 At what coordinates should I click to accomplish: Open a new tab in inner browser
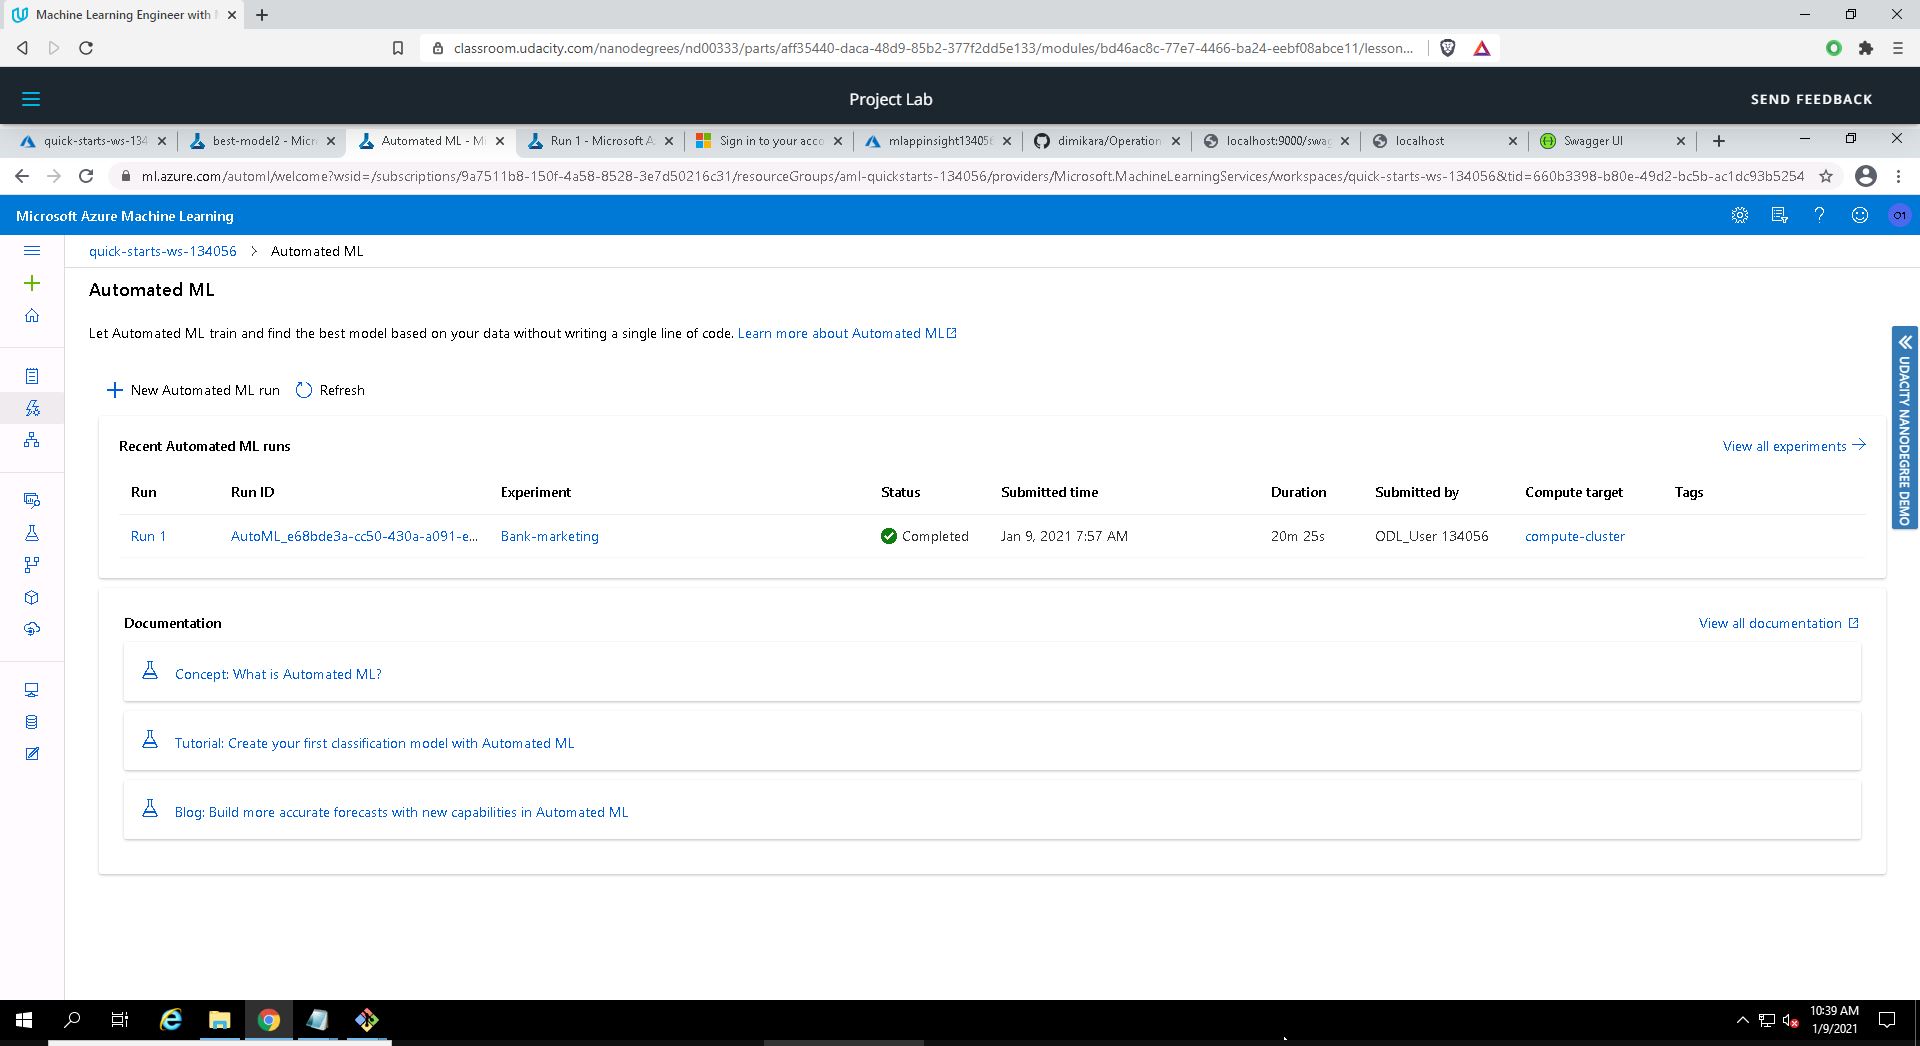click(1719, 141)
